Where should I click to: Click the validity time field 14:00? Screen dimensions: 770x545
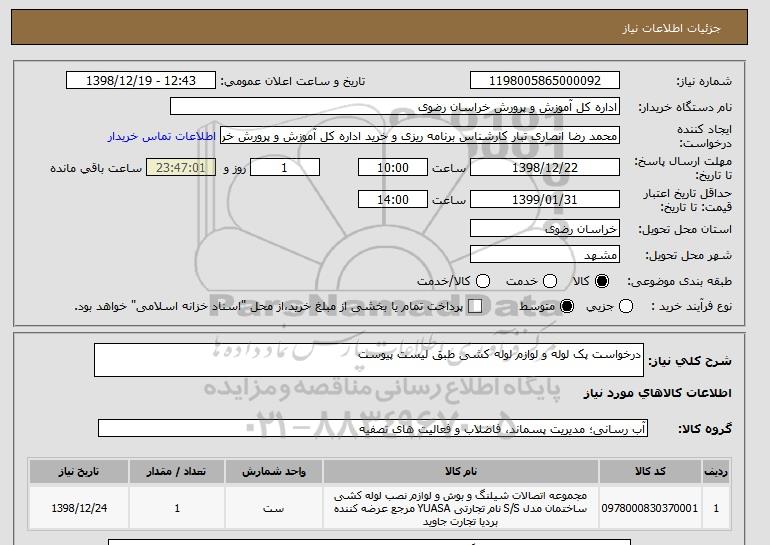click(x=393, y=199)
